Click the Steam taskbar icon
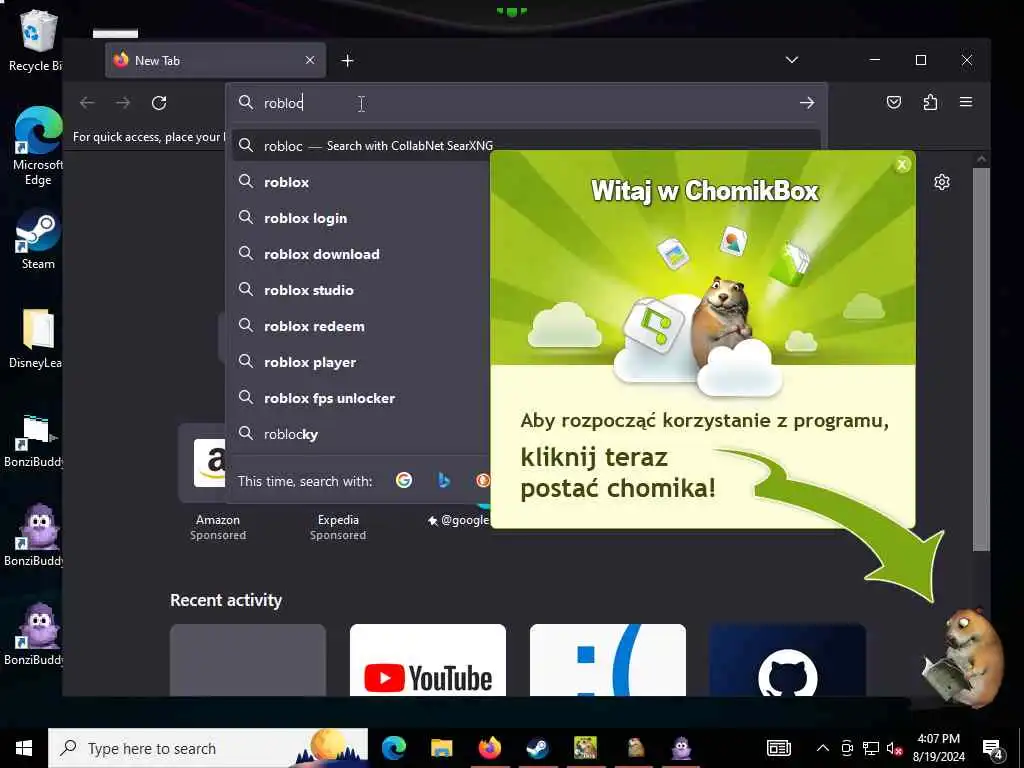 pyautogui.click(x=537, y=747)
